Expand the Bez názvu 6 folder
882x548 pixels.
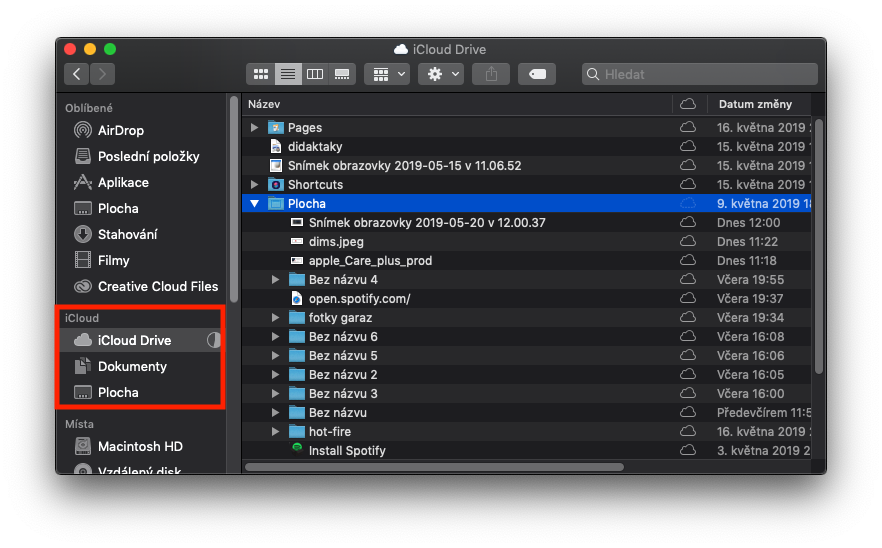pos(275,336)
